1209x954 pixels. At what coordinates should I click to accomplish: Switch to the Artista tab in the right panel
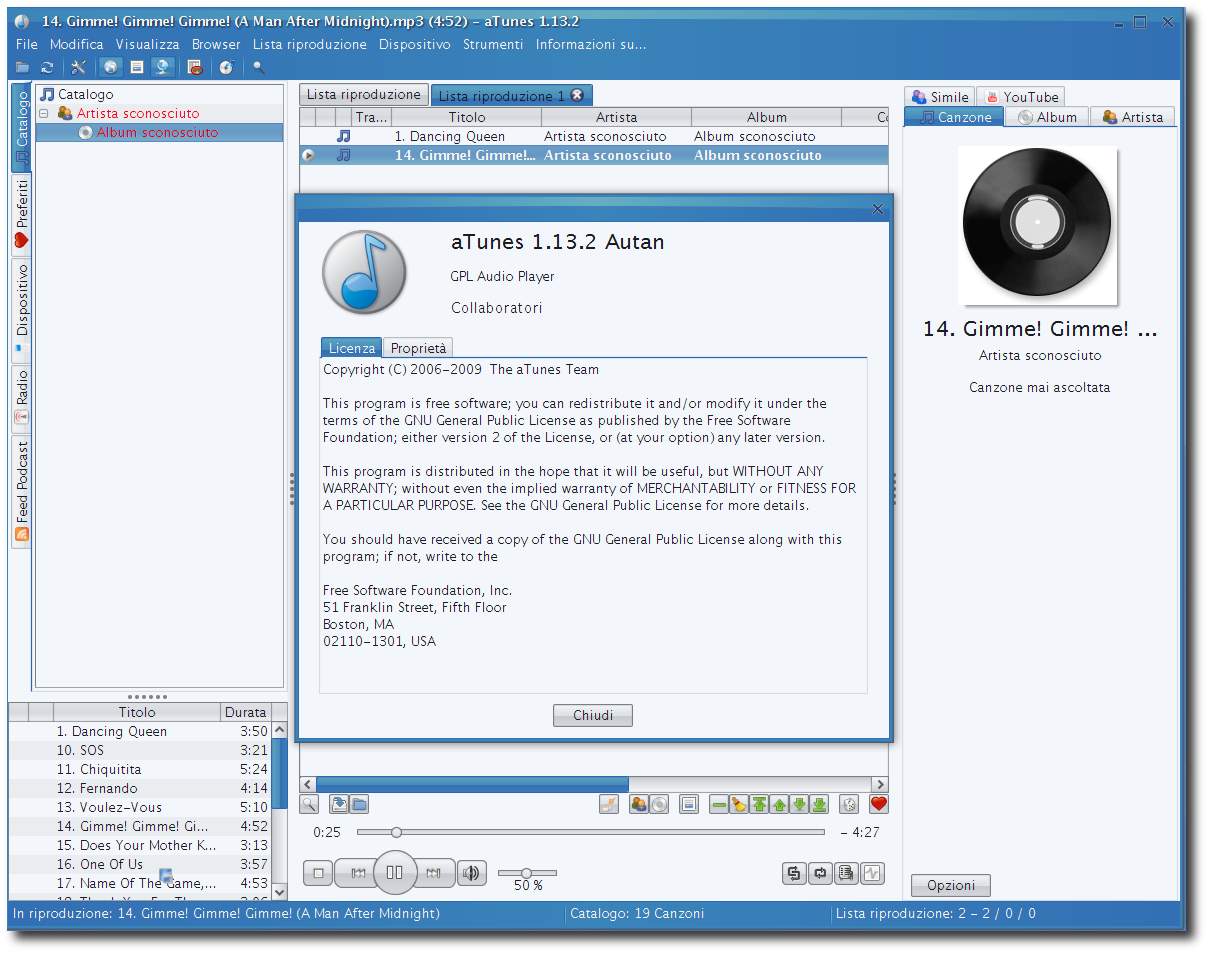click(x=1133, y=117)
